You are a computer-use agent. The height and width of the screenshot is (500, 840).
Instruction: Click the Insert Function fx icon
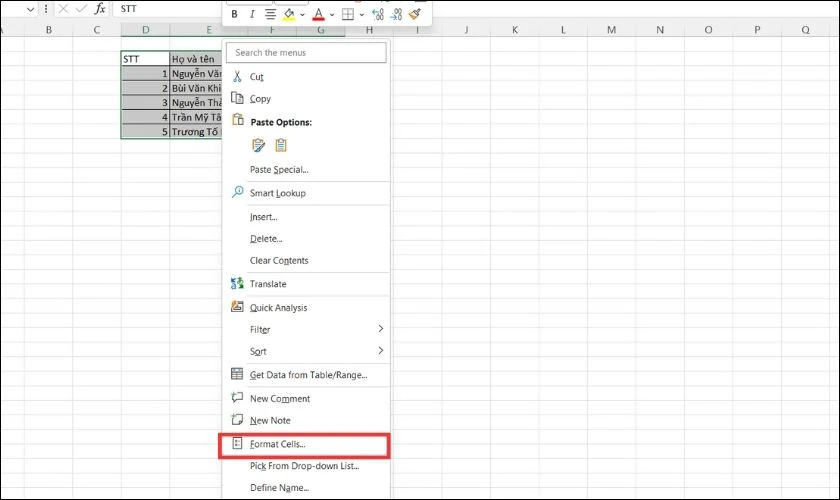[100, 9]
